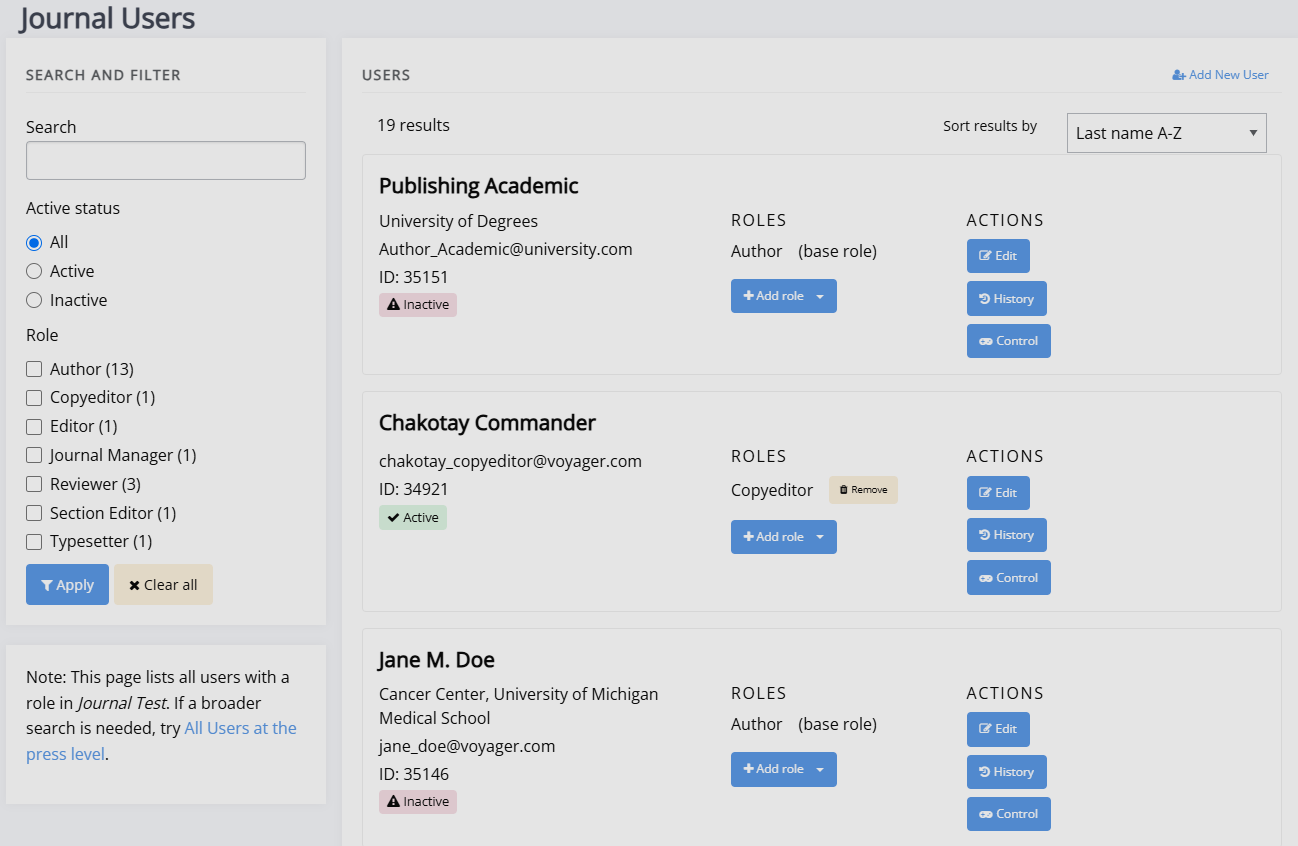
Task: Click the Active badge for Chakotay Commander
Action: click(413, 518)
